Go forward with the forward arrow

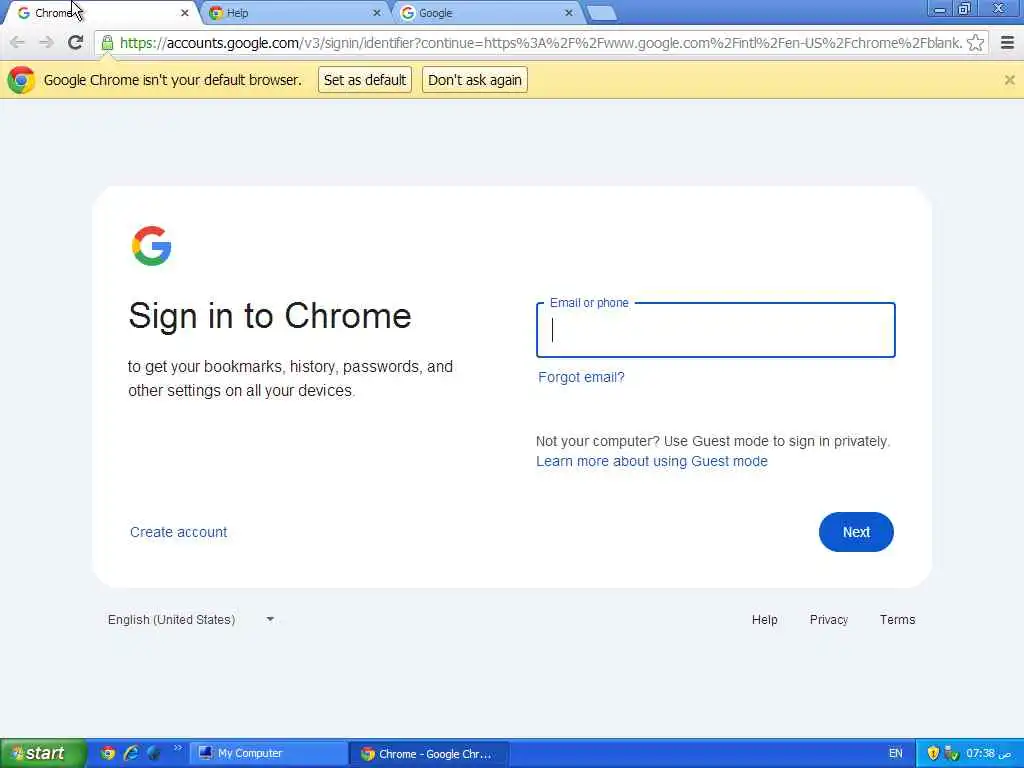point(46,42)
